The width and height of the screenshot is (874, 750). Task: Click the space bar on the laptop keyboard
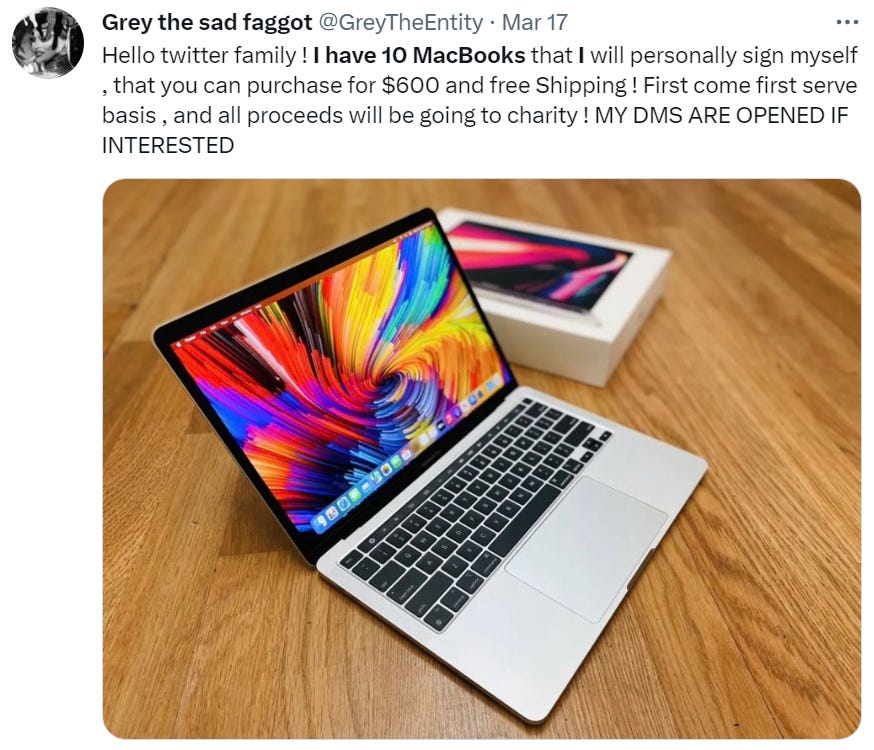[x=525, y=520]
